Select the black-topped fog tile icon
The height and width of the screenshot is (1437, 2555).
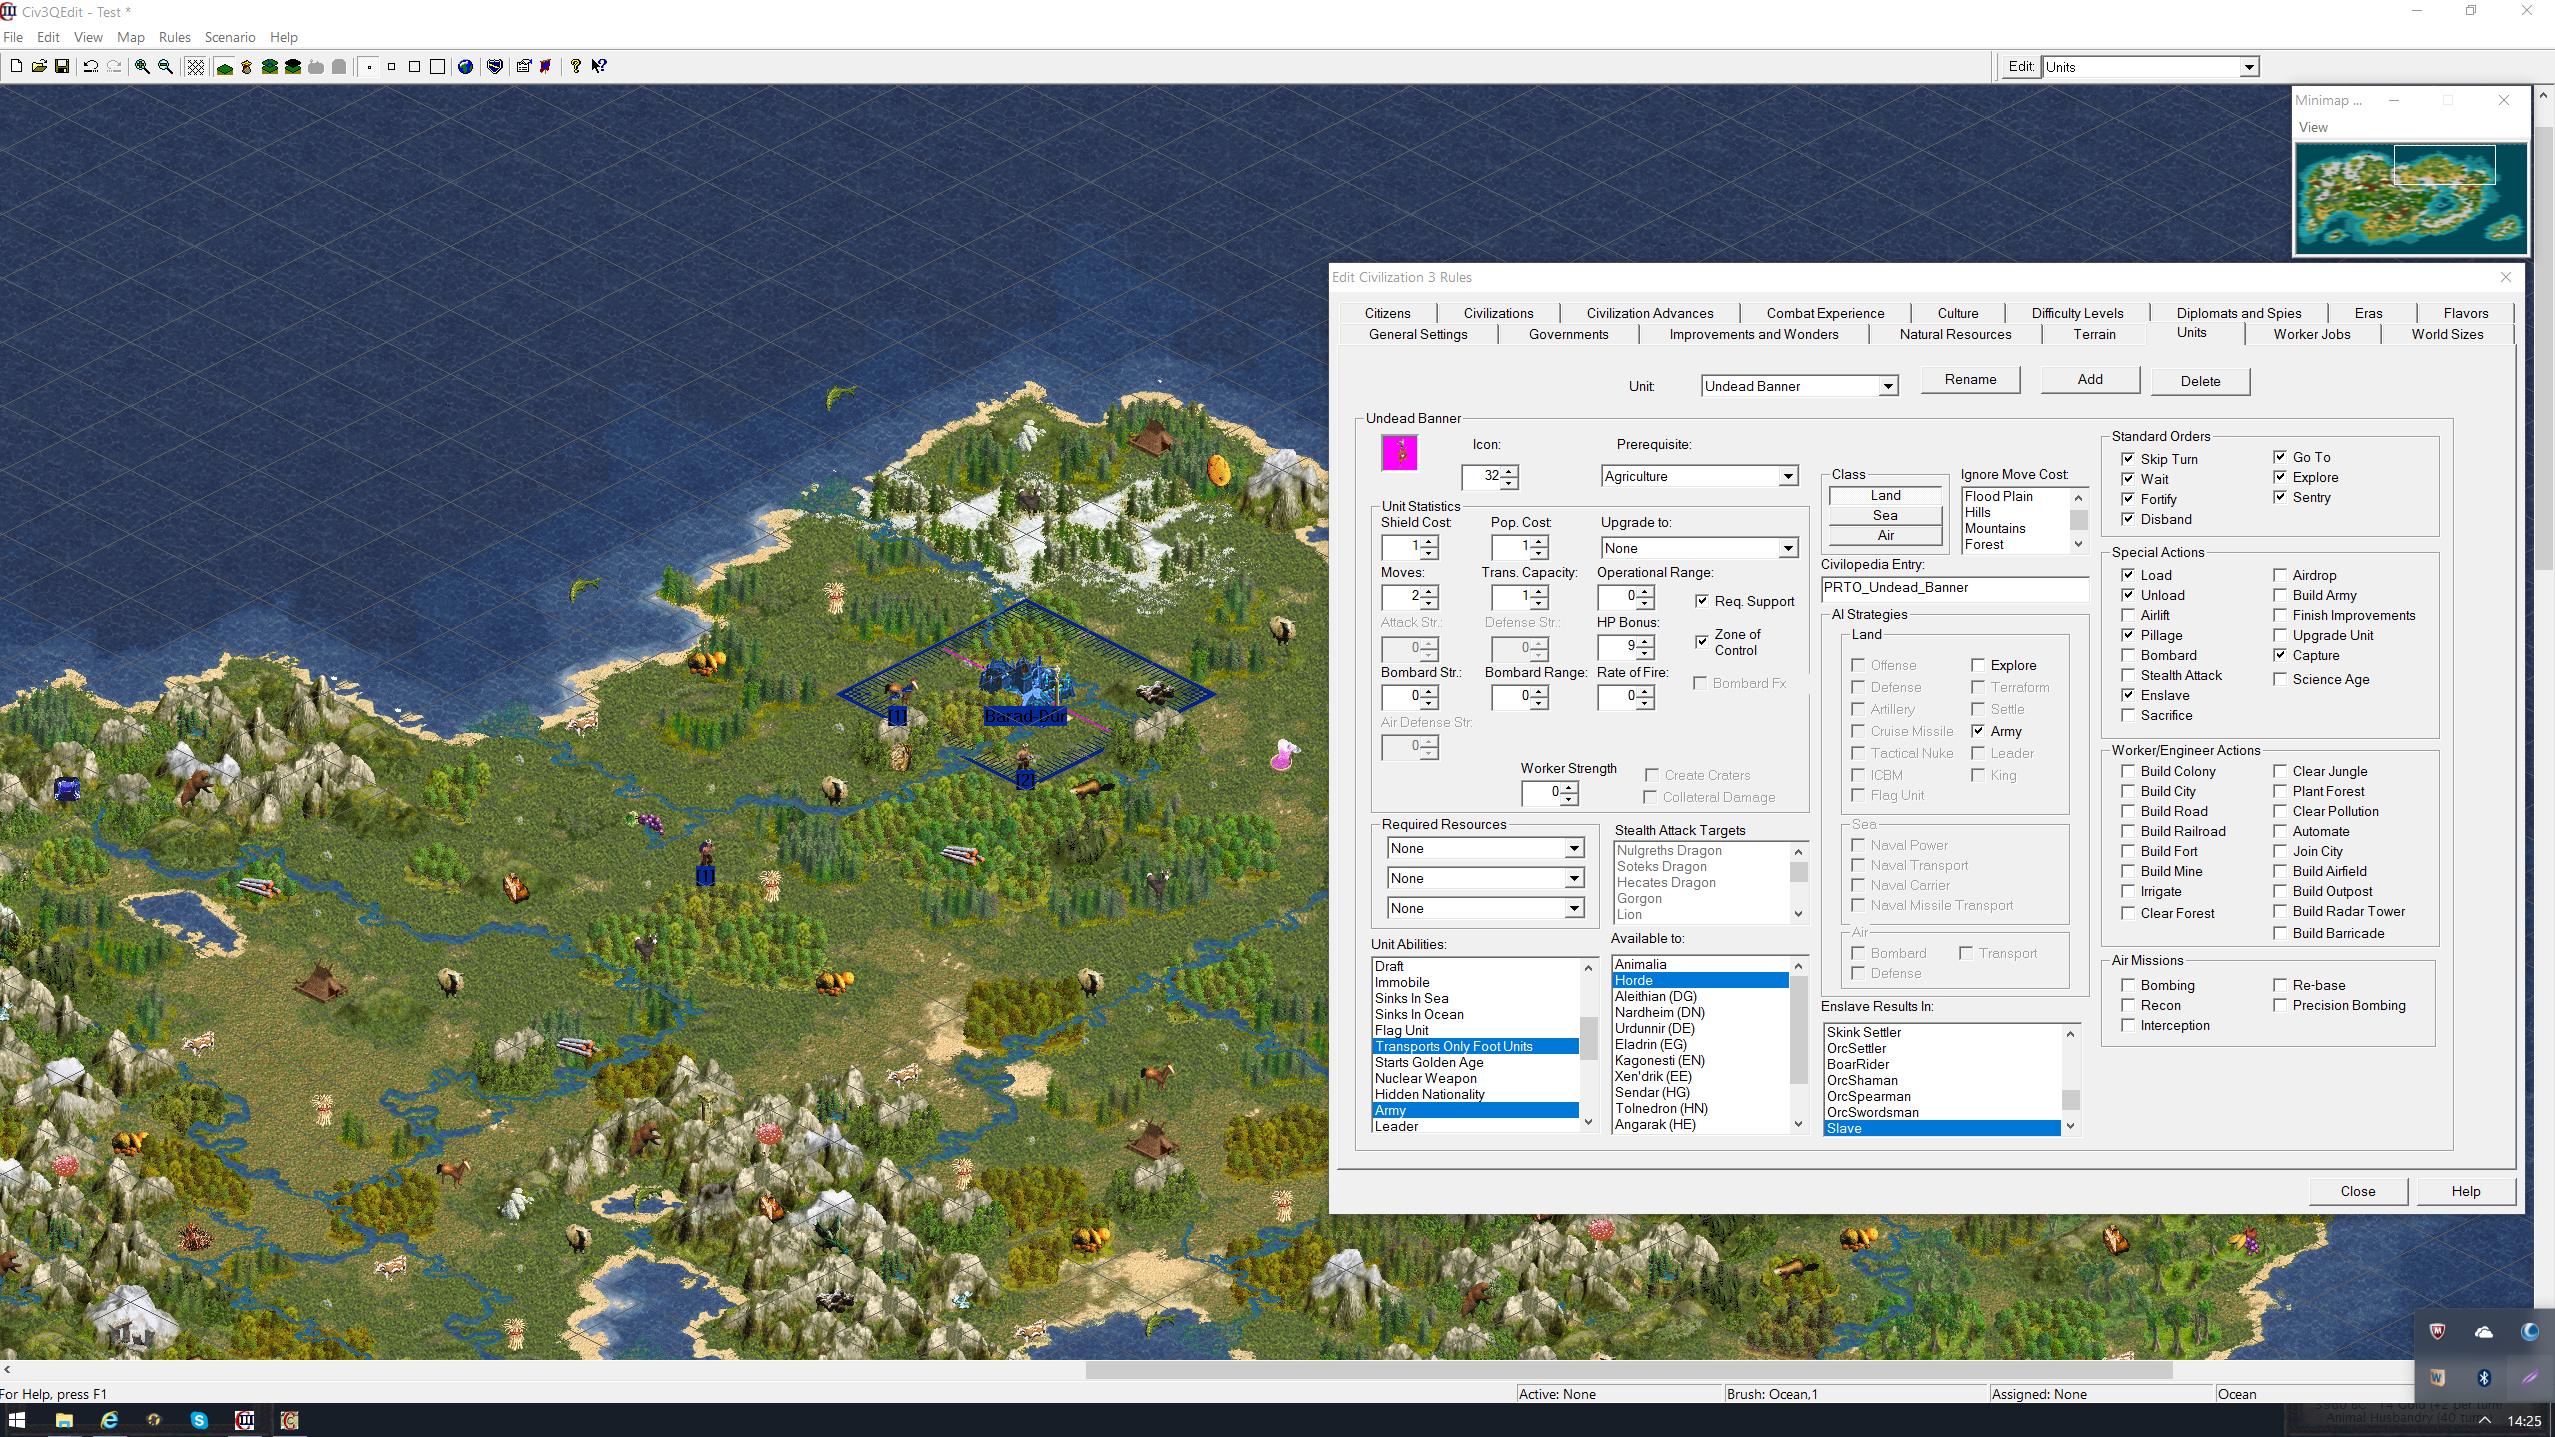pyautogui.click(x=293, y=67)
